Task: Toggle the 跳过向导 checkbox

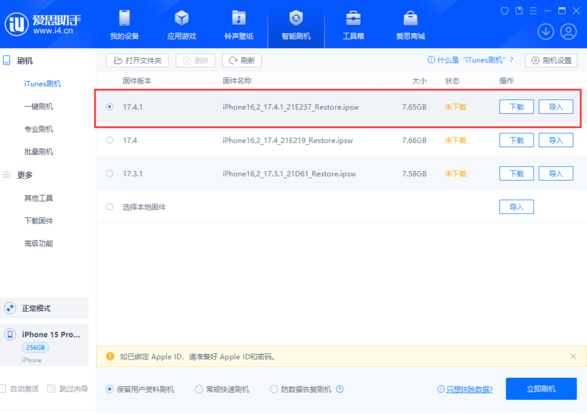Action: (51, 389)
